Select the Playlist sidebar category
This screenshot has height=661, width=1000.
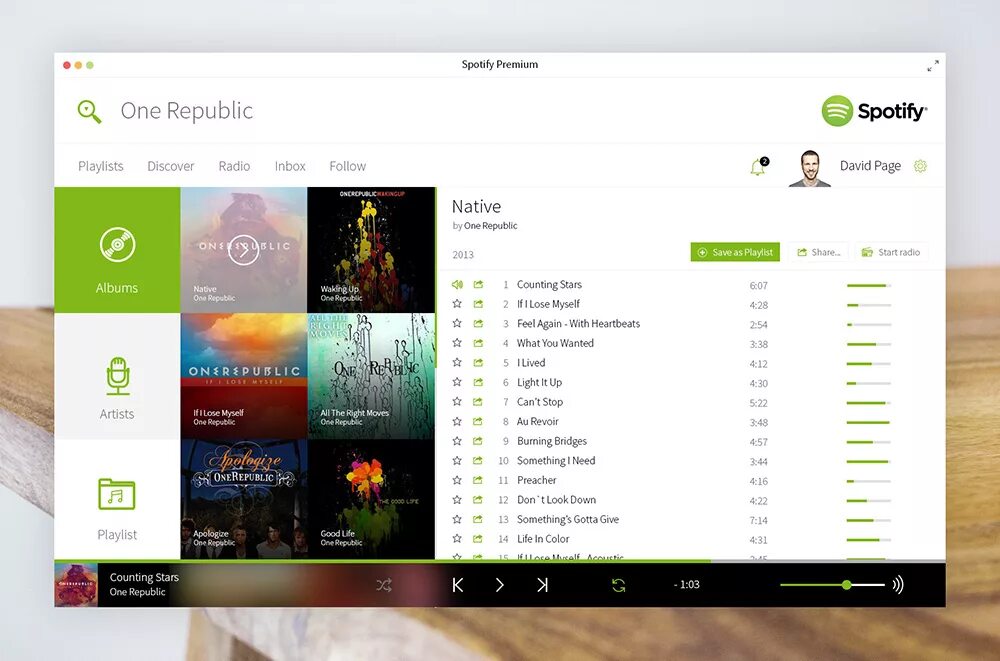click(x=117, y=500)
